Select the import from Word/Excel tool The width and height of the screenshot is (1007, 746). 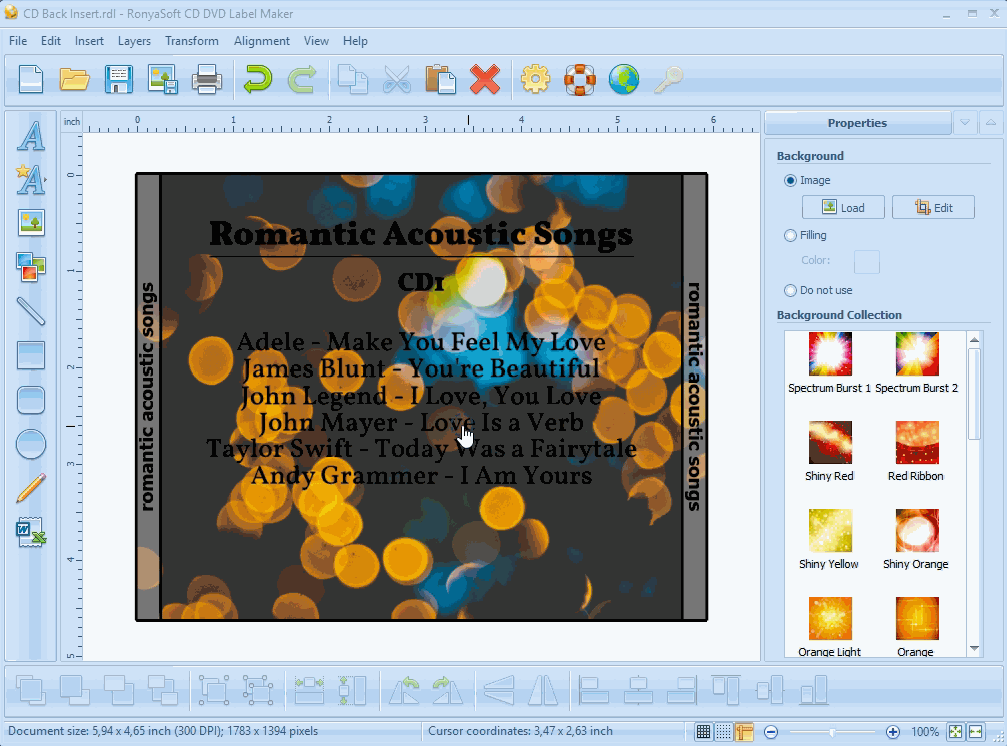(31, 532)
